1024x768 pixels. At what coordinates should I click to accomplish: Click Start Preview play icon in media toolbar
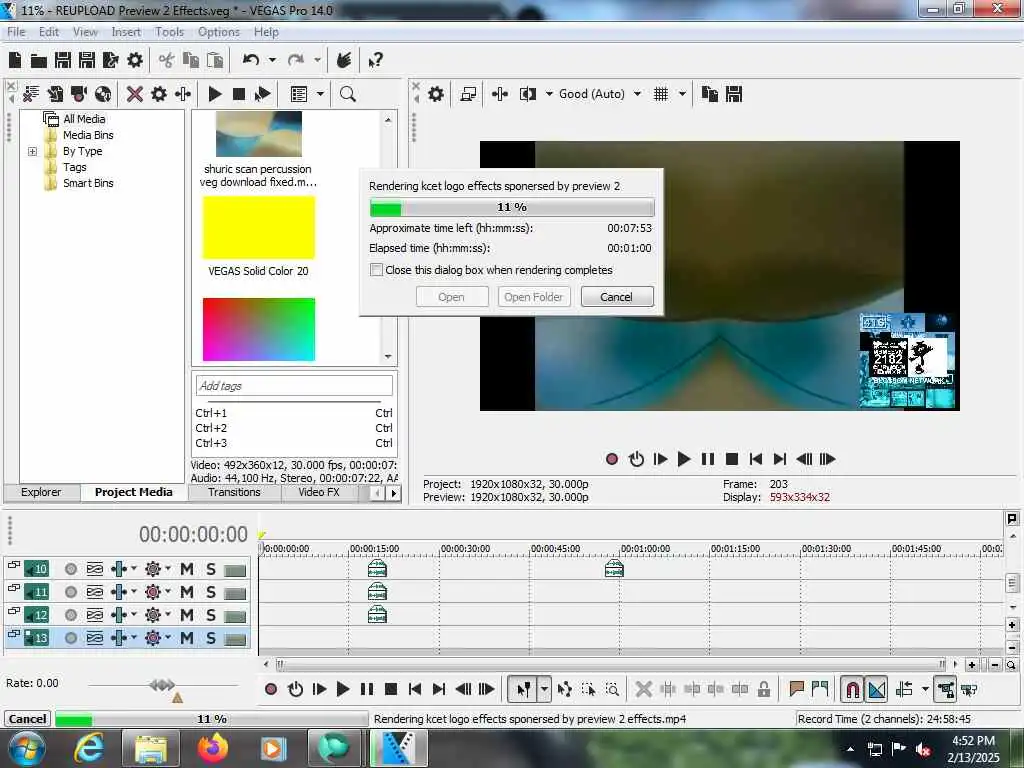point(214,94)
